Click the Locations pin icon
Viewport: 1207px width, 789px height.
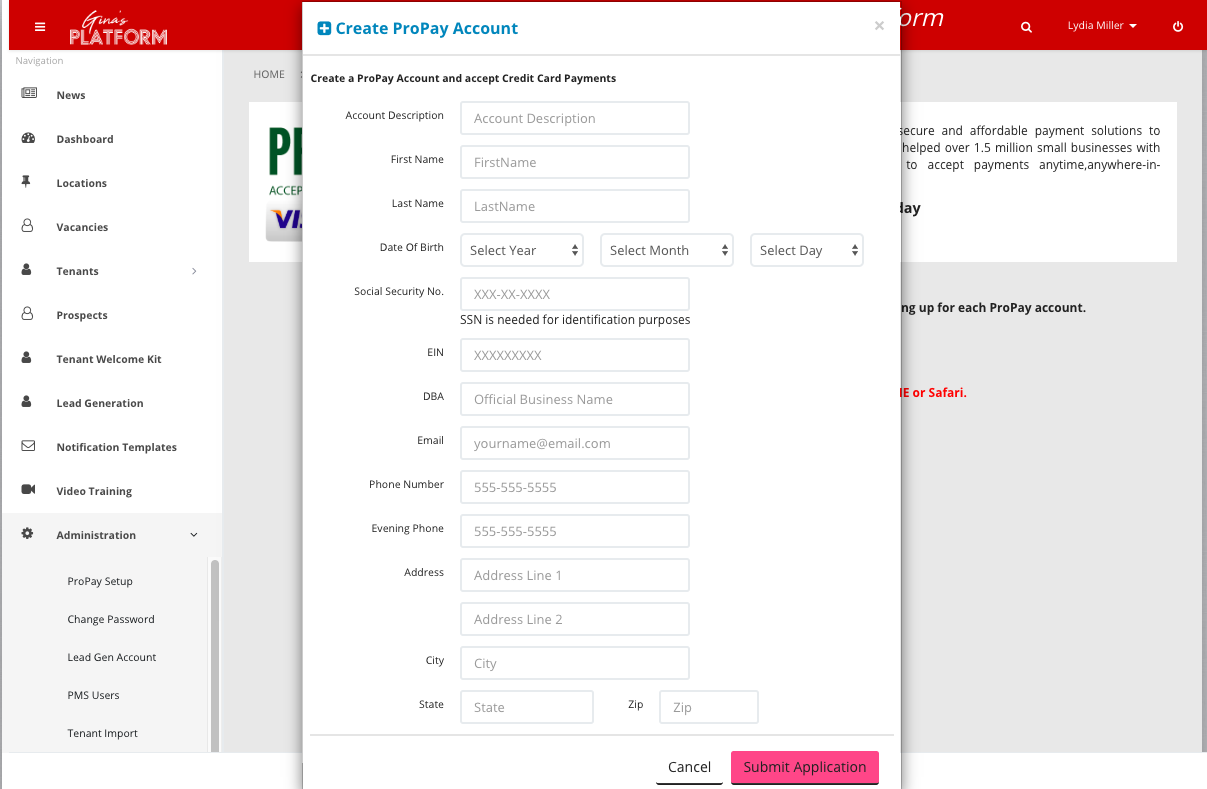(x=27, y=182)
